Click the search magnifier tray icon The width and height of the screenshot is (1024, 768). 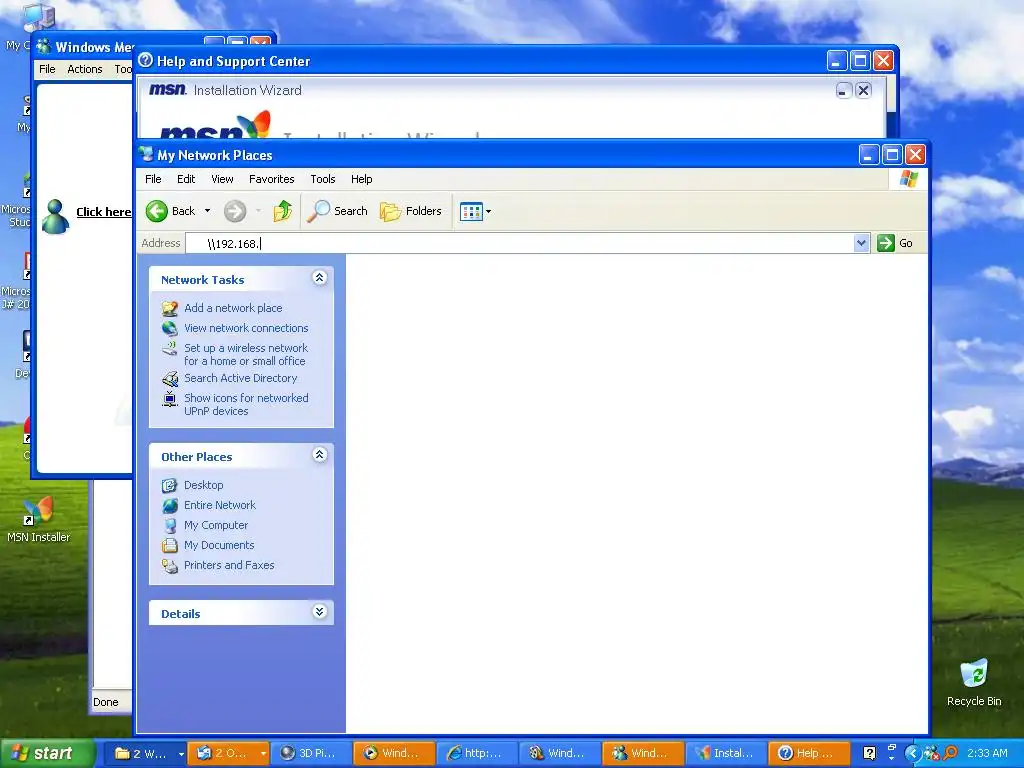pos(950,753)
